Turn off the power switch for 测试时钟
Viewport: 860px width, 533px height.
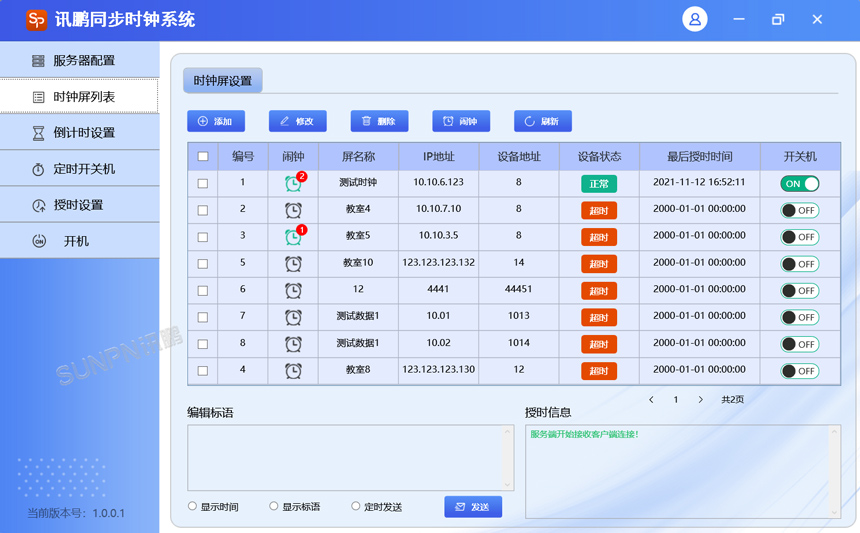[799, 184]
